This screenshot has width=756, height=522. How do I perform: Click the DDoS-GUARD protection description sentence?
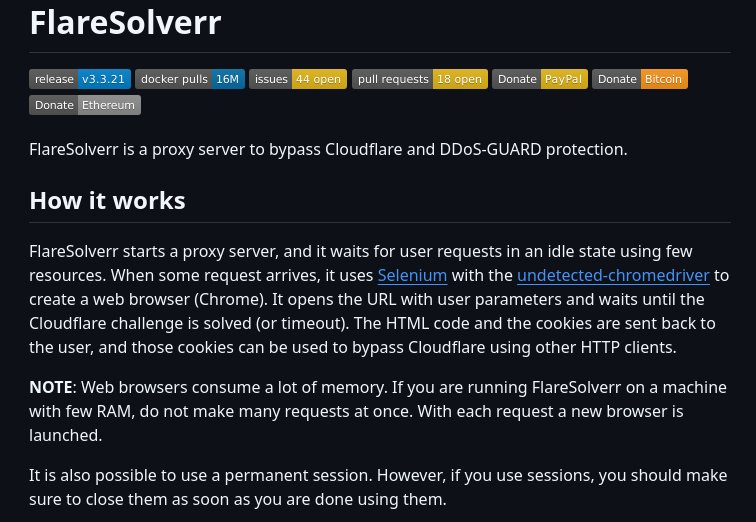328,149
